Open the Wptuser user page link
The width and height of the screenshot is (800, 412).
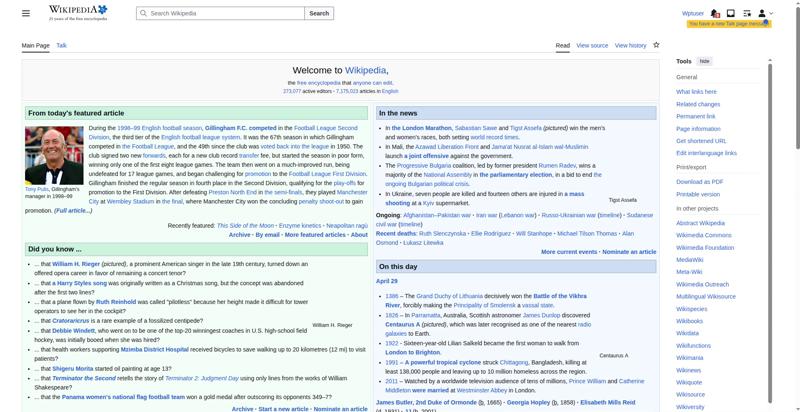point(692,13)
